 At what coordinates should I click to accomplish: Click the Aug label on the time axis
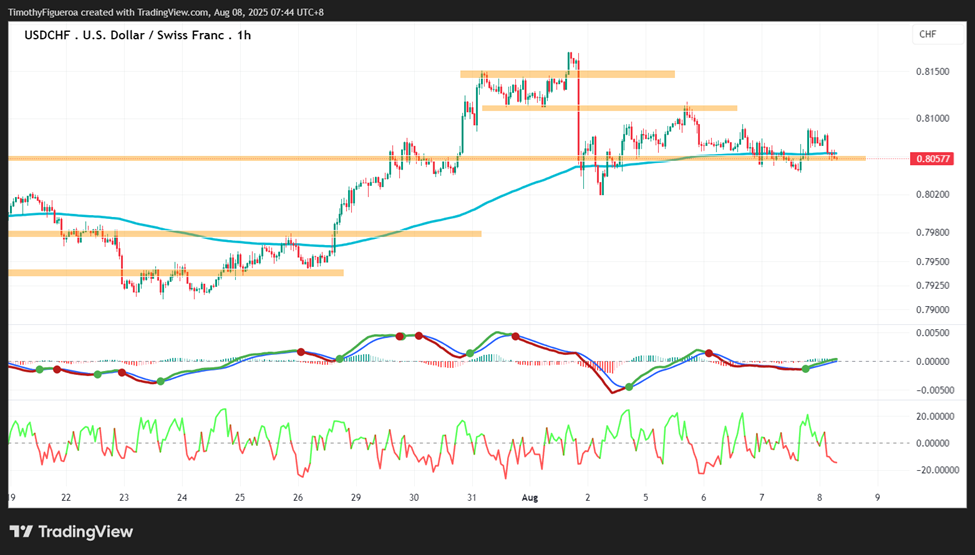(530, 498)
